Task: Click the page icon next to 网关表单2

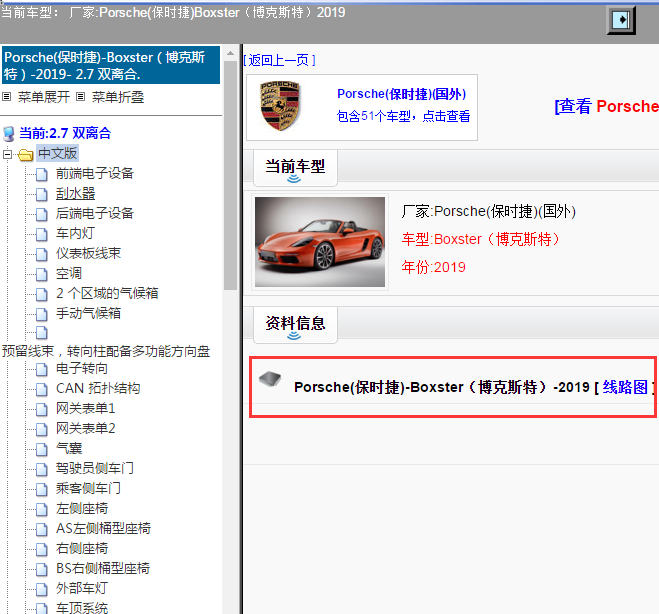Action: pos(42,429)
